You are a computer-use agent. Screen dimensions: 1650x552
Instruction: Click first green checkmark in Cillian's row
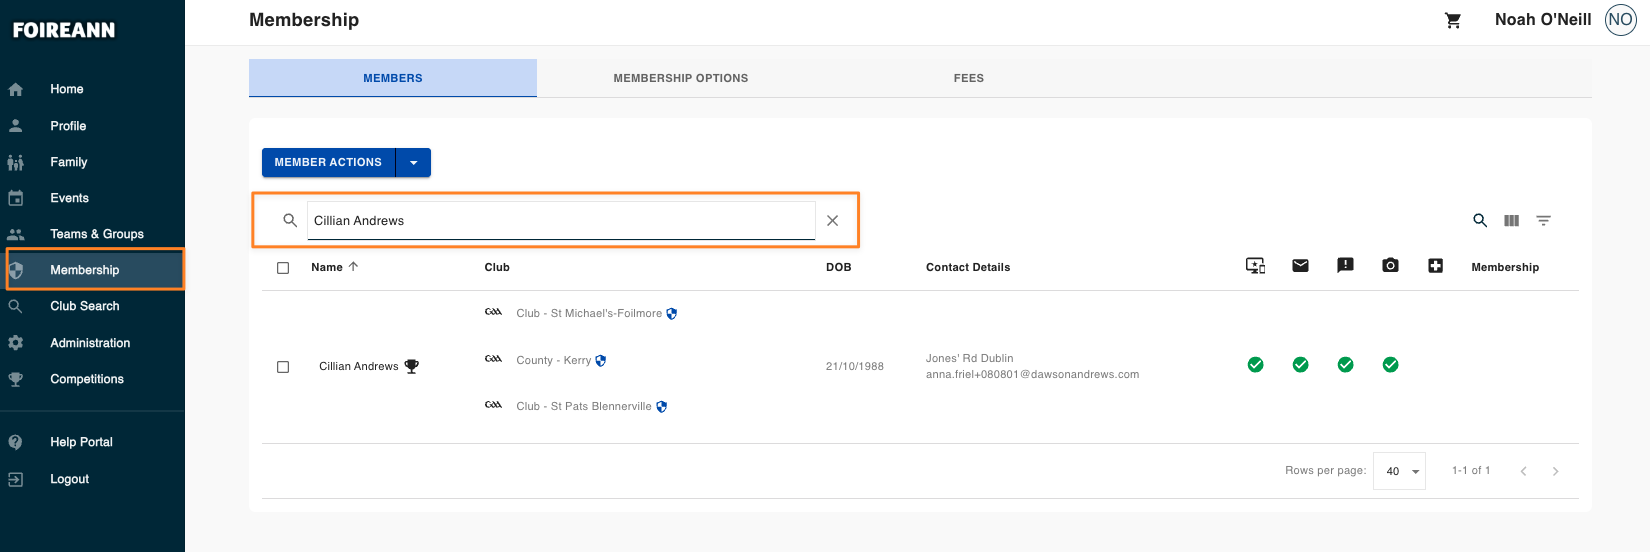[1256, 365]
